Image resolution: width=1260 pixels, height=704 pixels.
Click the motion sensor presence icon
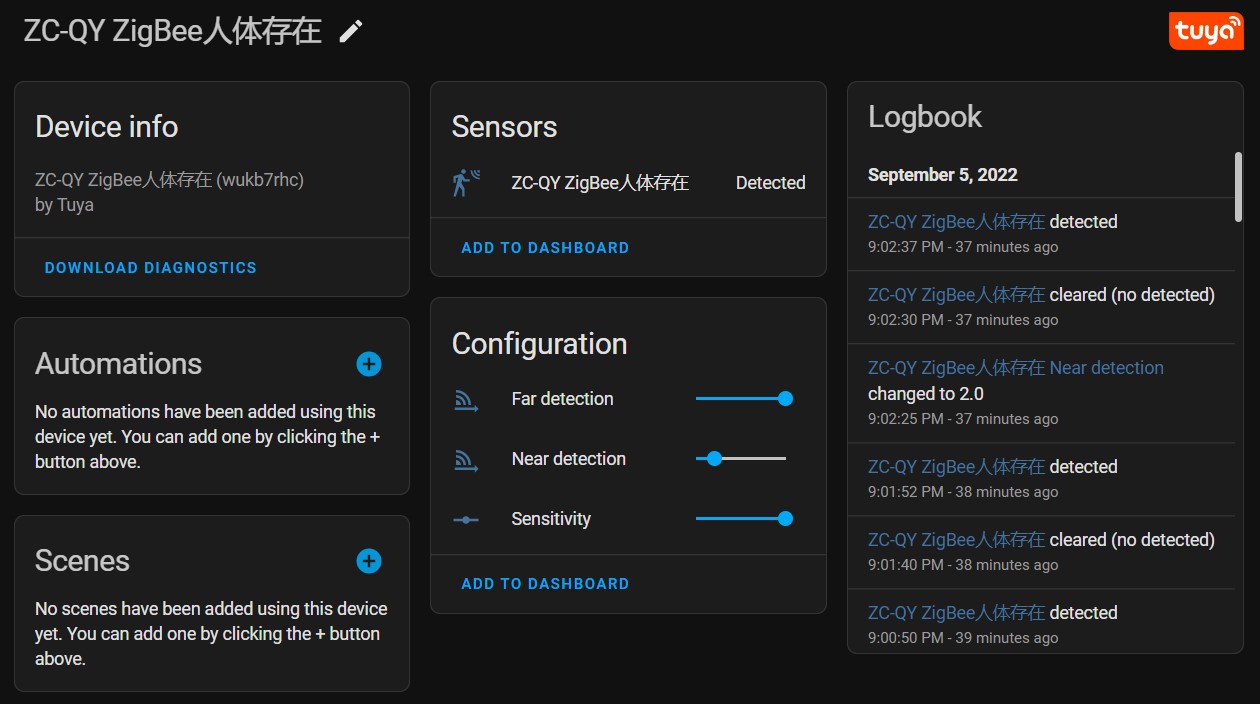tap(465, 183)
